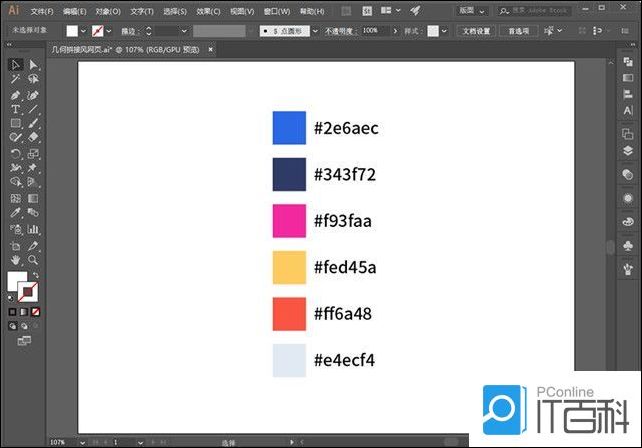642x448 pixels.
Task: Click the 描边 stroke panel link
Action: point(129,31)
